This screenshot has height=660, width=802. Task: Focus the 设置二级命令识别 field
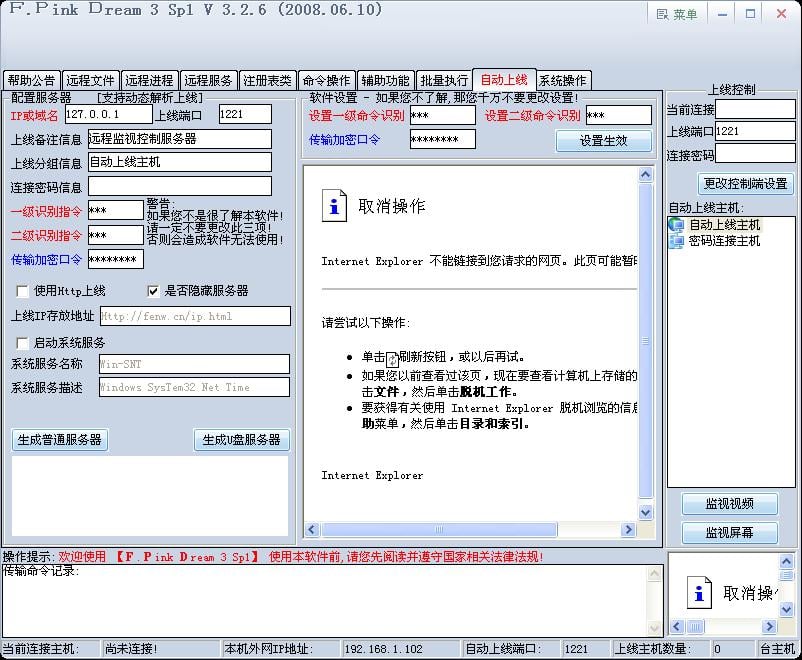pyautogui.click(x=619, y=115)
